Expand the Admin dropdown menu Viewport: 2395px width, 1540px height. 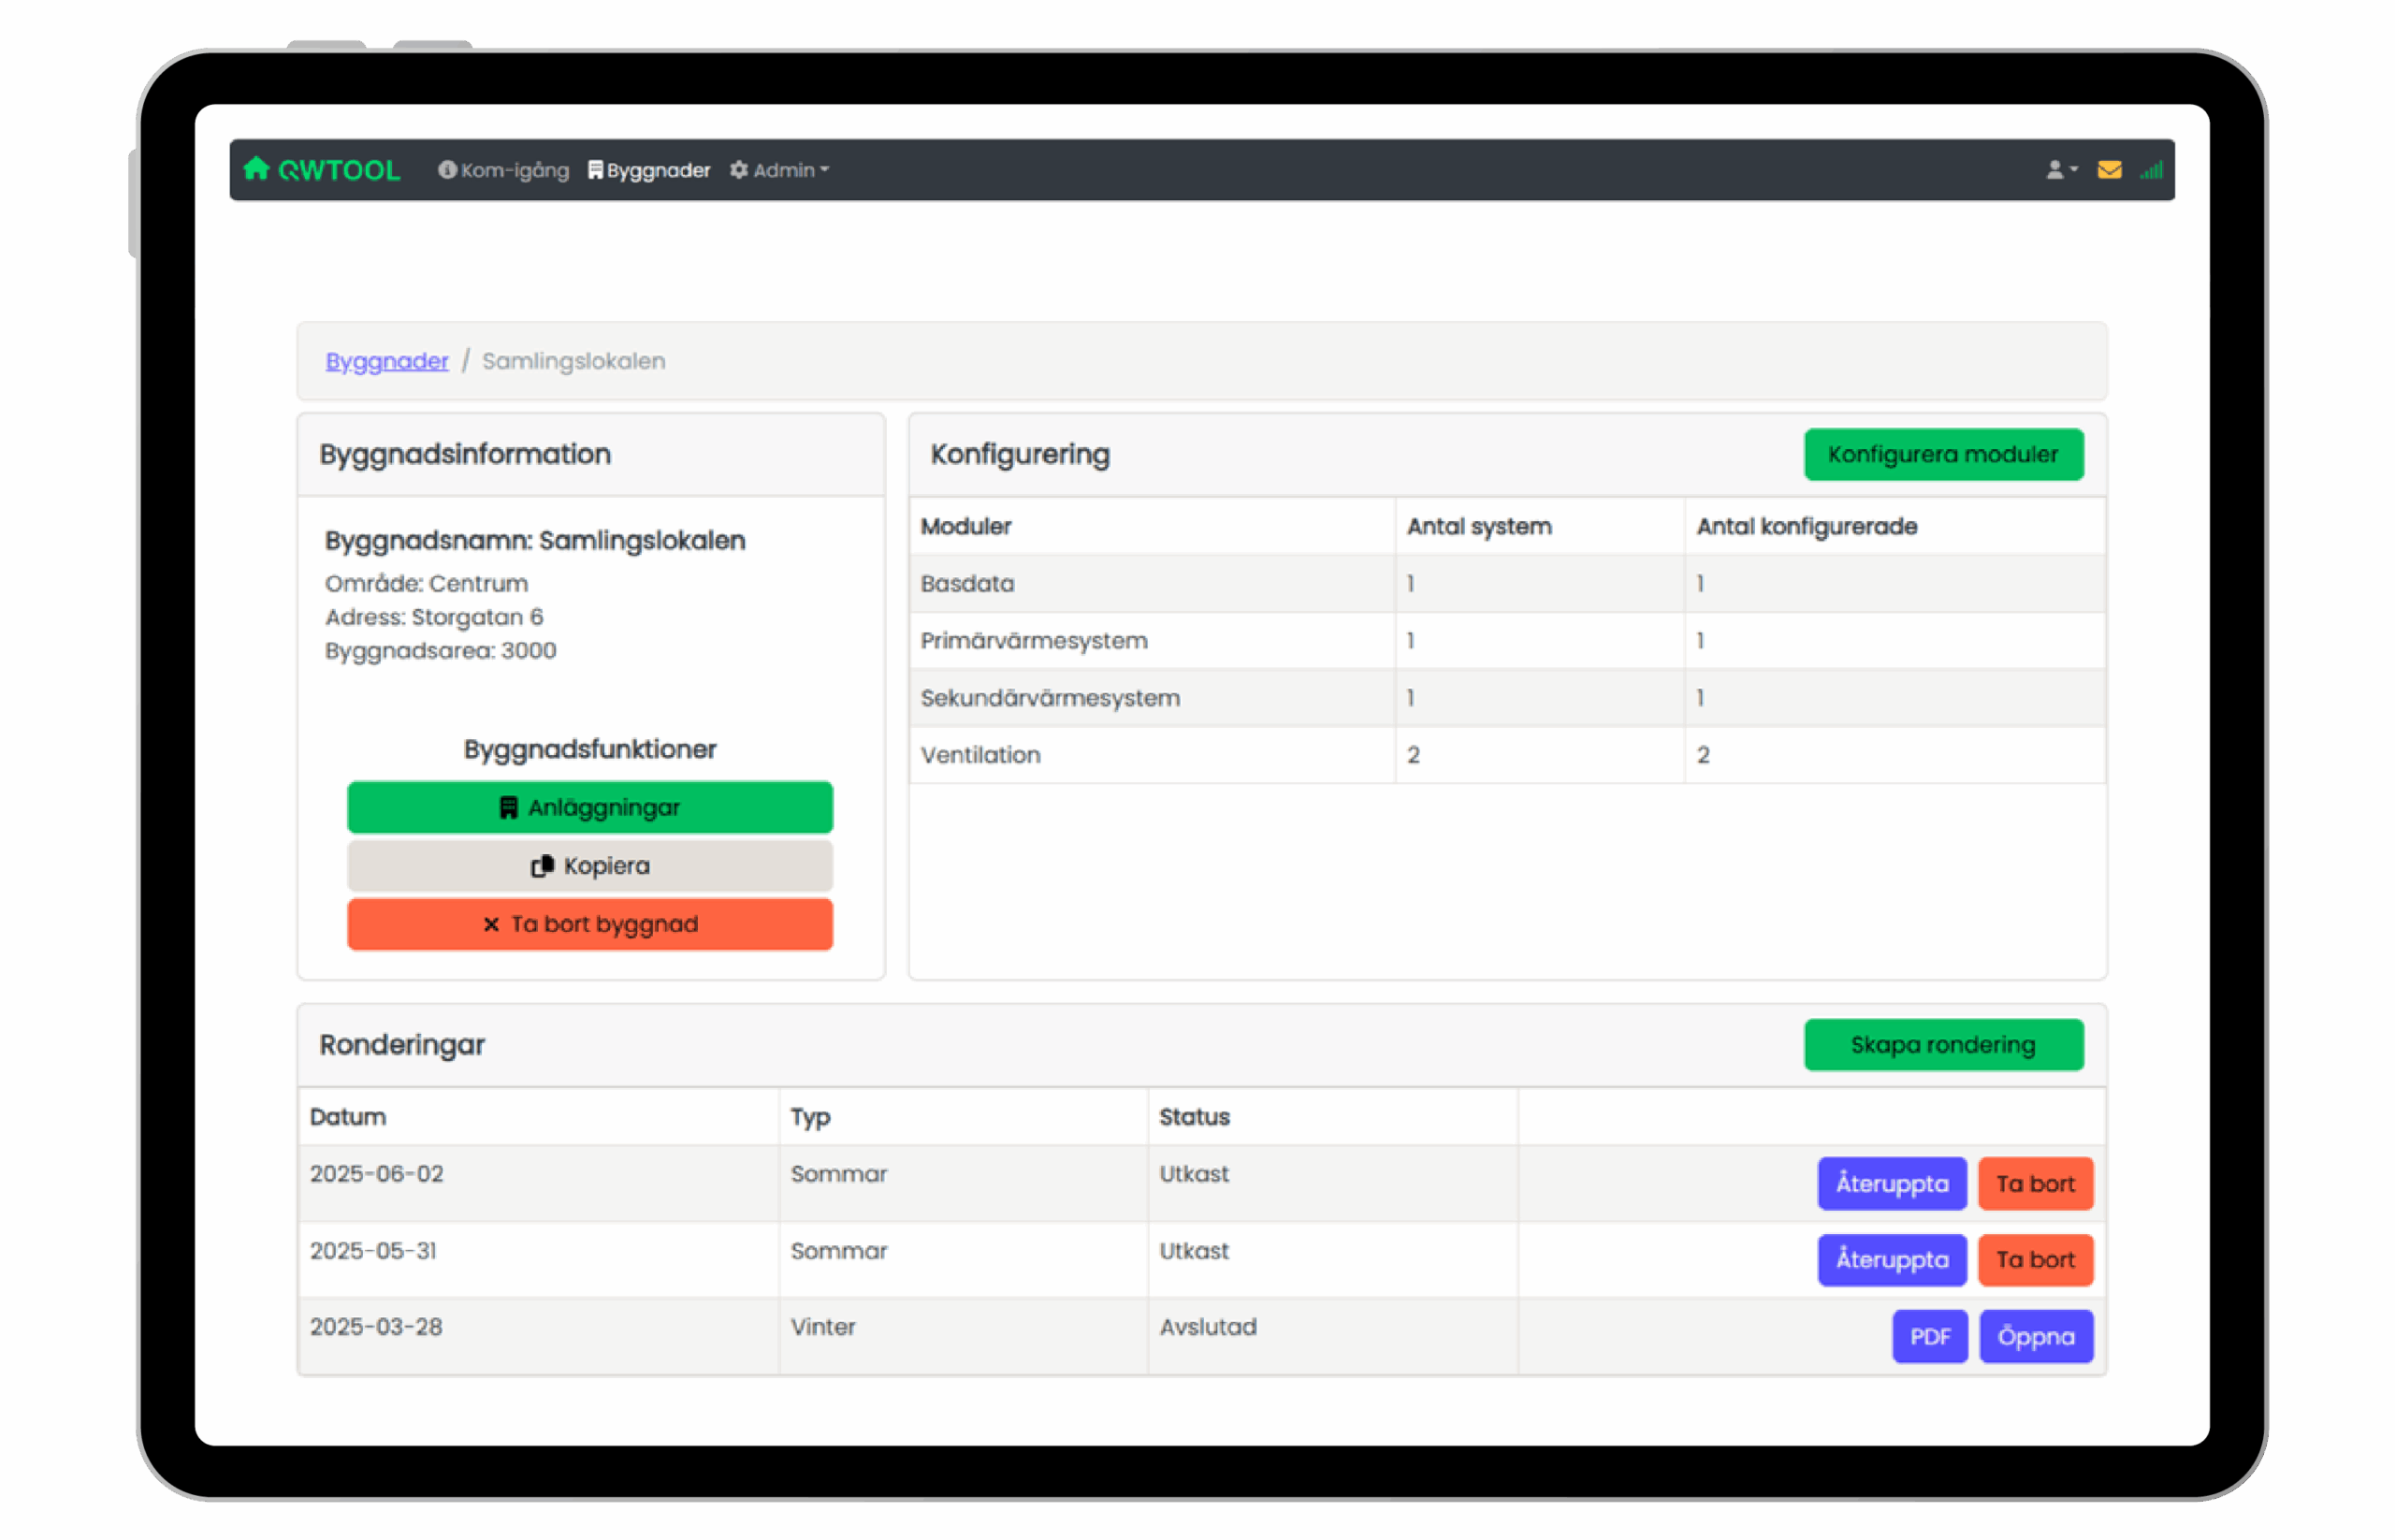780,170
